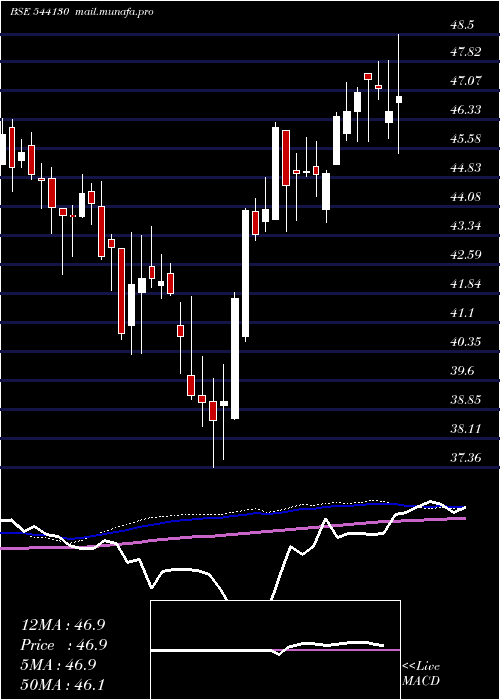This screenshot has width=500, height=700.
Task: Click the 44.08 price axis label
Action: click(465, 197)
